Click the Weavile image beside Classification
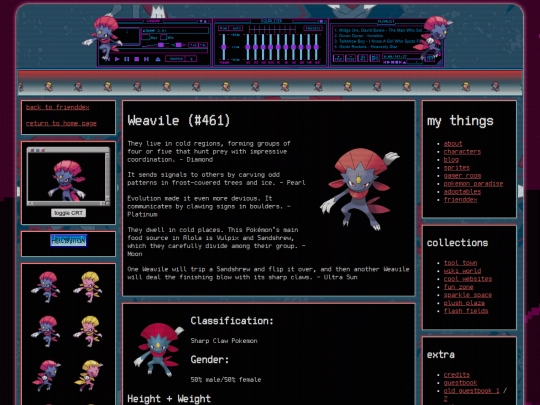540x405 pixels. coord(158,350)
